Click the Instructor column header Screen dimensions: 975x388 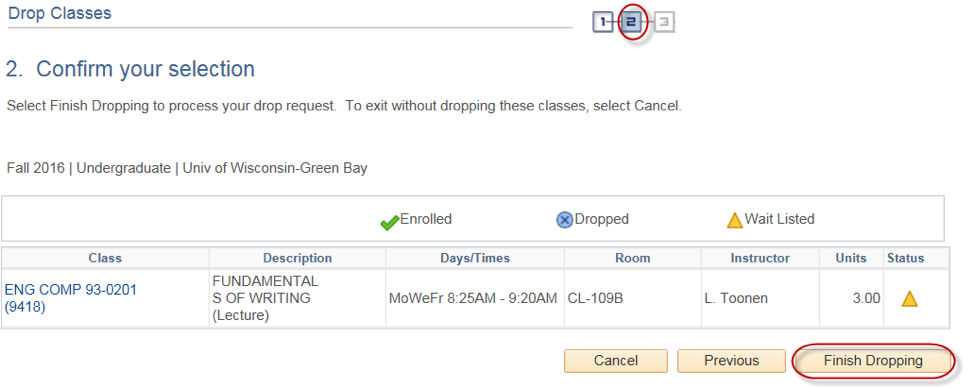[x=760, y=258]
